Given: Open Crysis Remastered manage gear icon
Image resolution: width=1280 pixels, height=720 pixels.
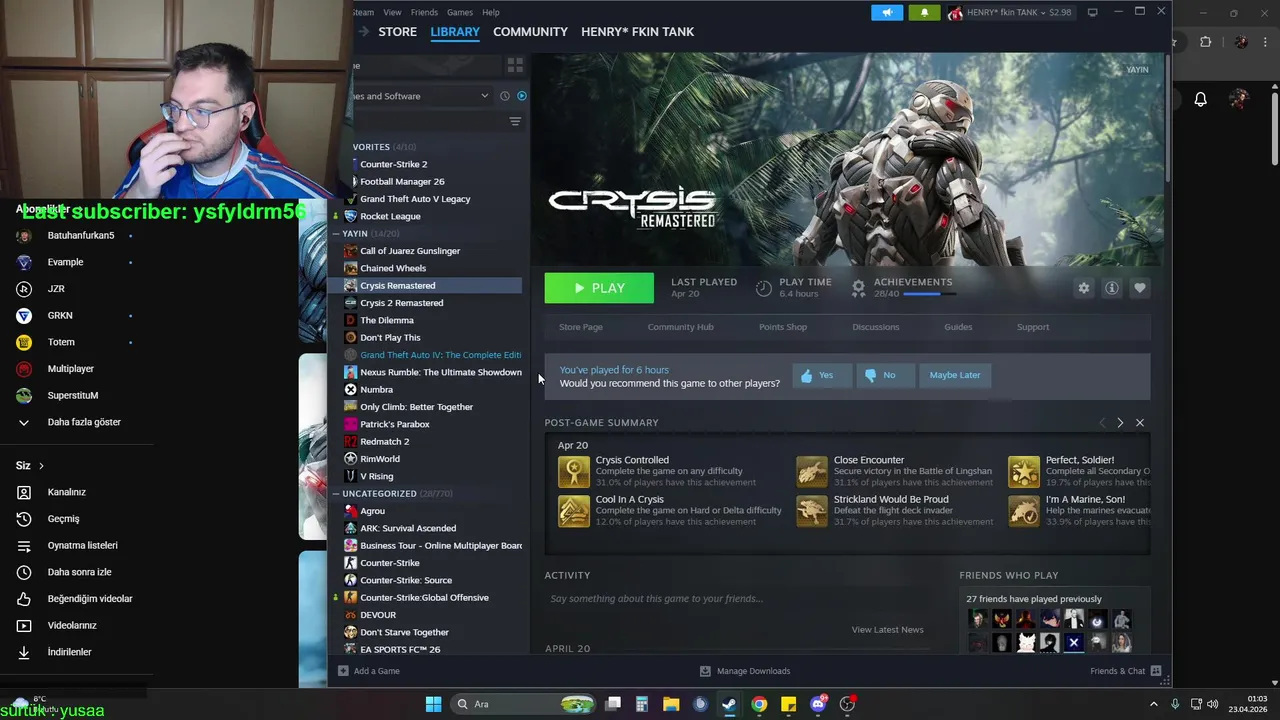Looking at the screenshot, I should click(1083, 288).
